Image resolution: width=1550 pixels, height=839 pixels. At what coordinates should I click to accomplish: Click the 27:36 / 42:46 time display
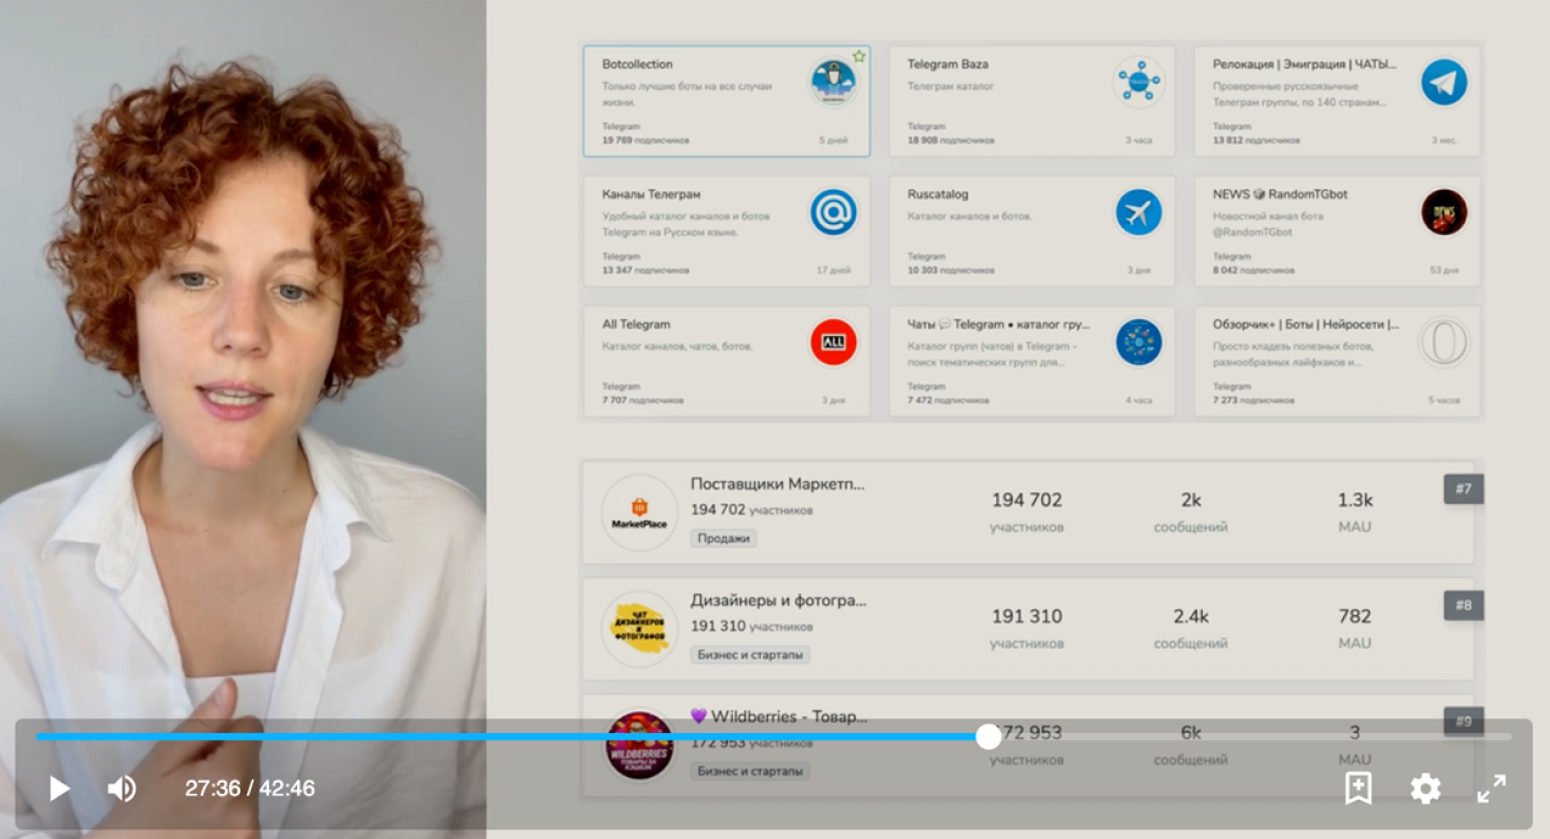click(x=250, y=788)
